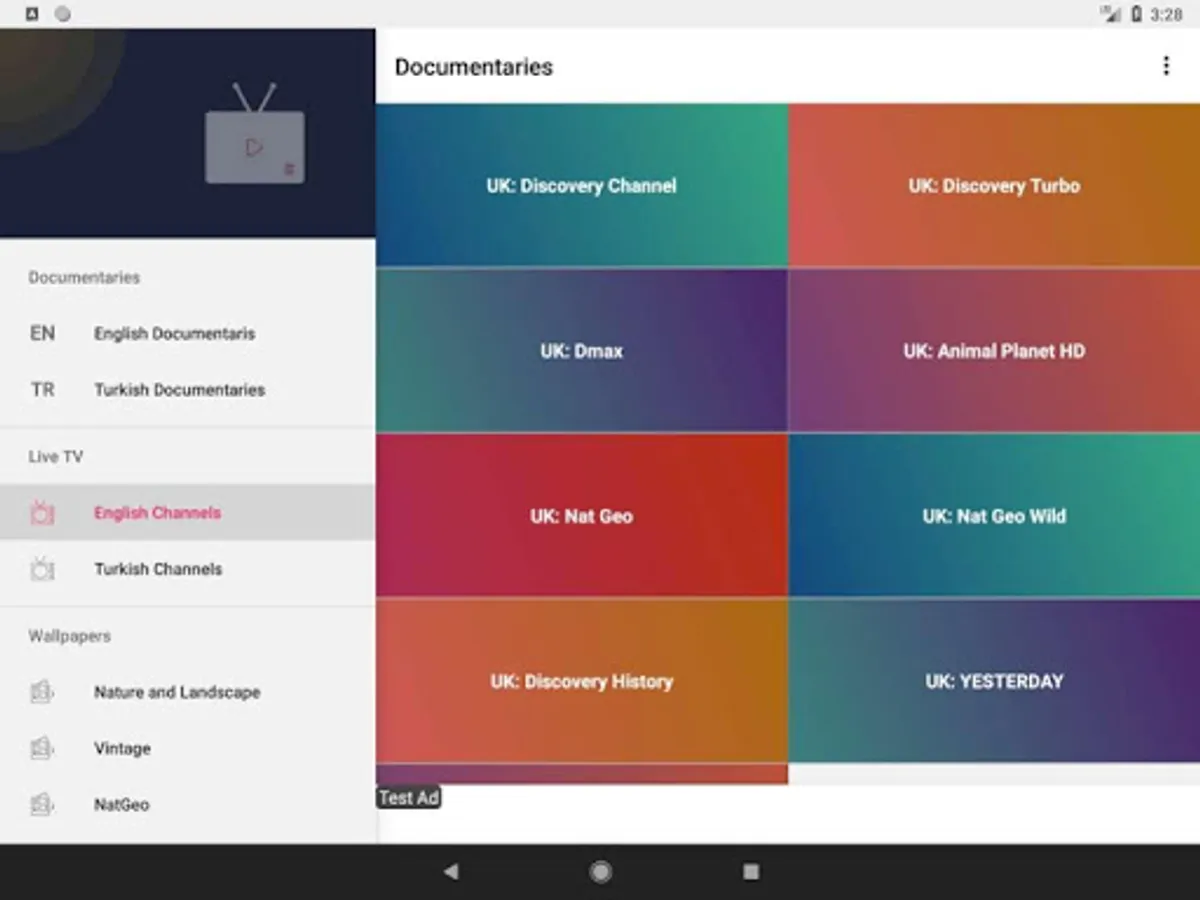The height and width of the screenshot is (900, 1200).
Task: Click the image icon beside Vintage
Action: click(x=41, y=748)
